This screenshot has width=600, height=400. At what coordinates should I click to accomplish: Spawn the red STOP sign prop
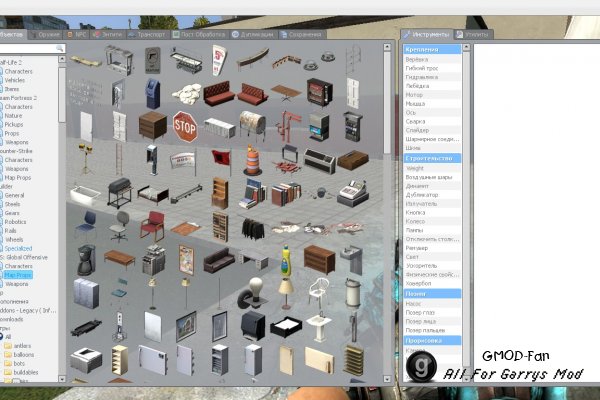coord(185,127)
